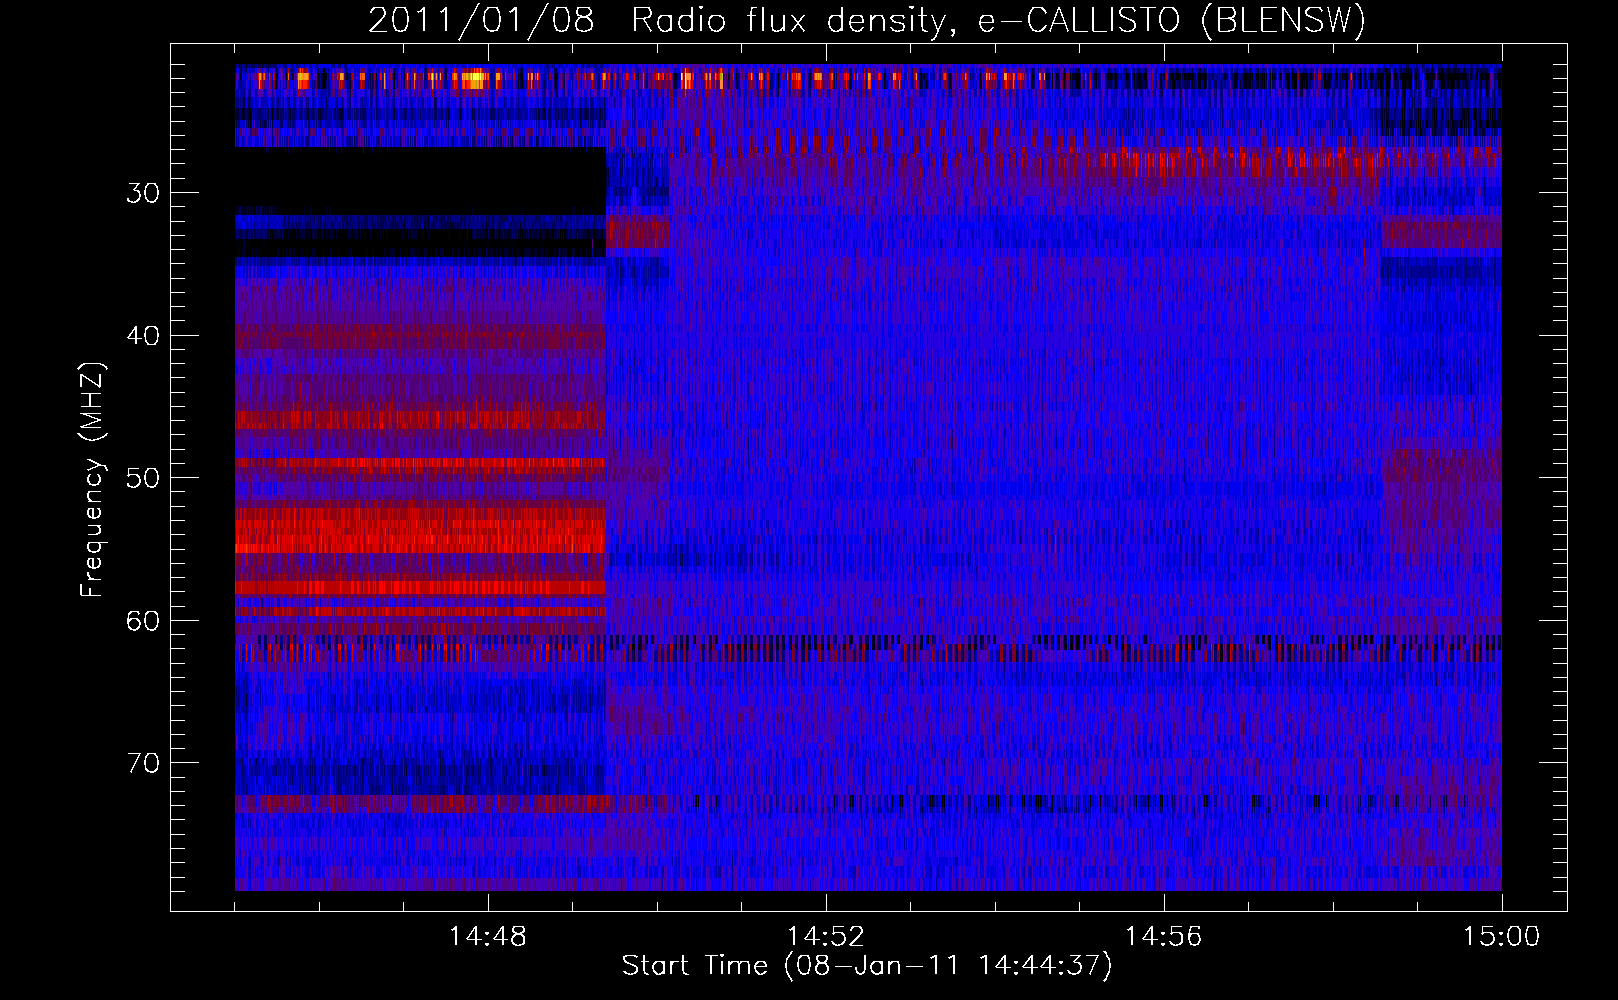Image resolution: width=1618 pixels, height=1000 pixels.
Task: Click the 30 frequency tick label
Action: tap(143, 193)
